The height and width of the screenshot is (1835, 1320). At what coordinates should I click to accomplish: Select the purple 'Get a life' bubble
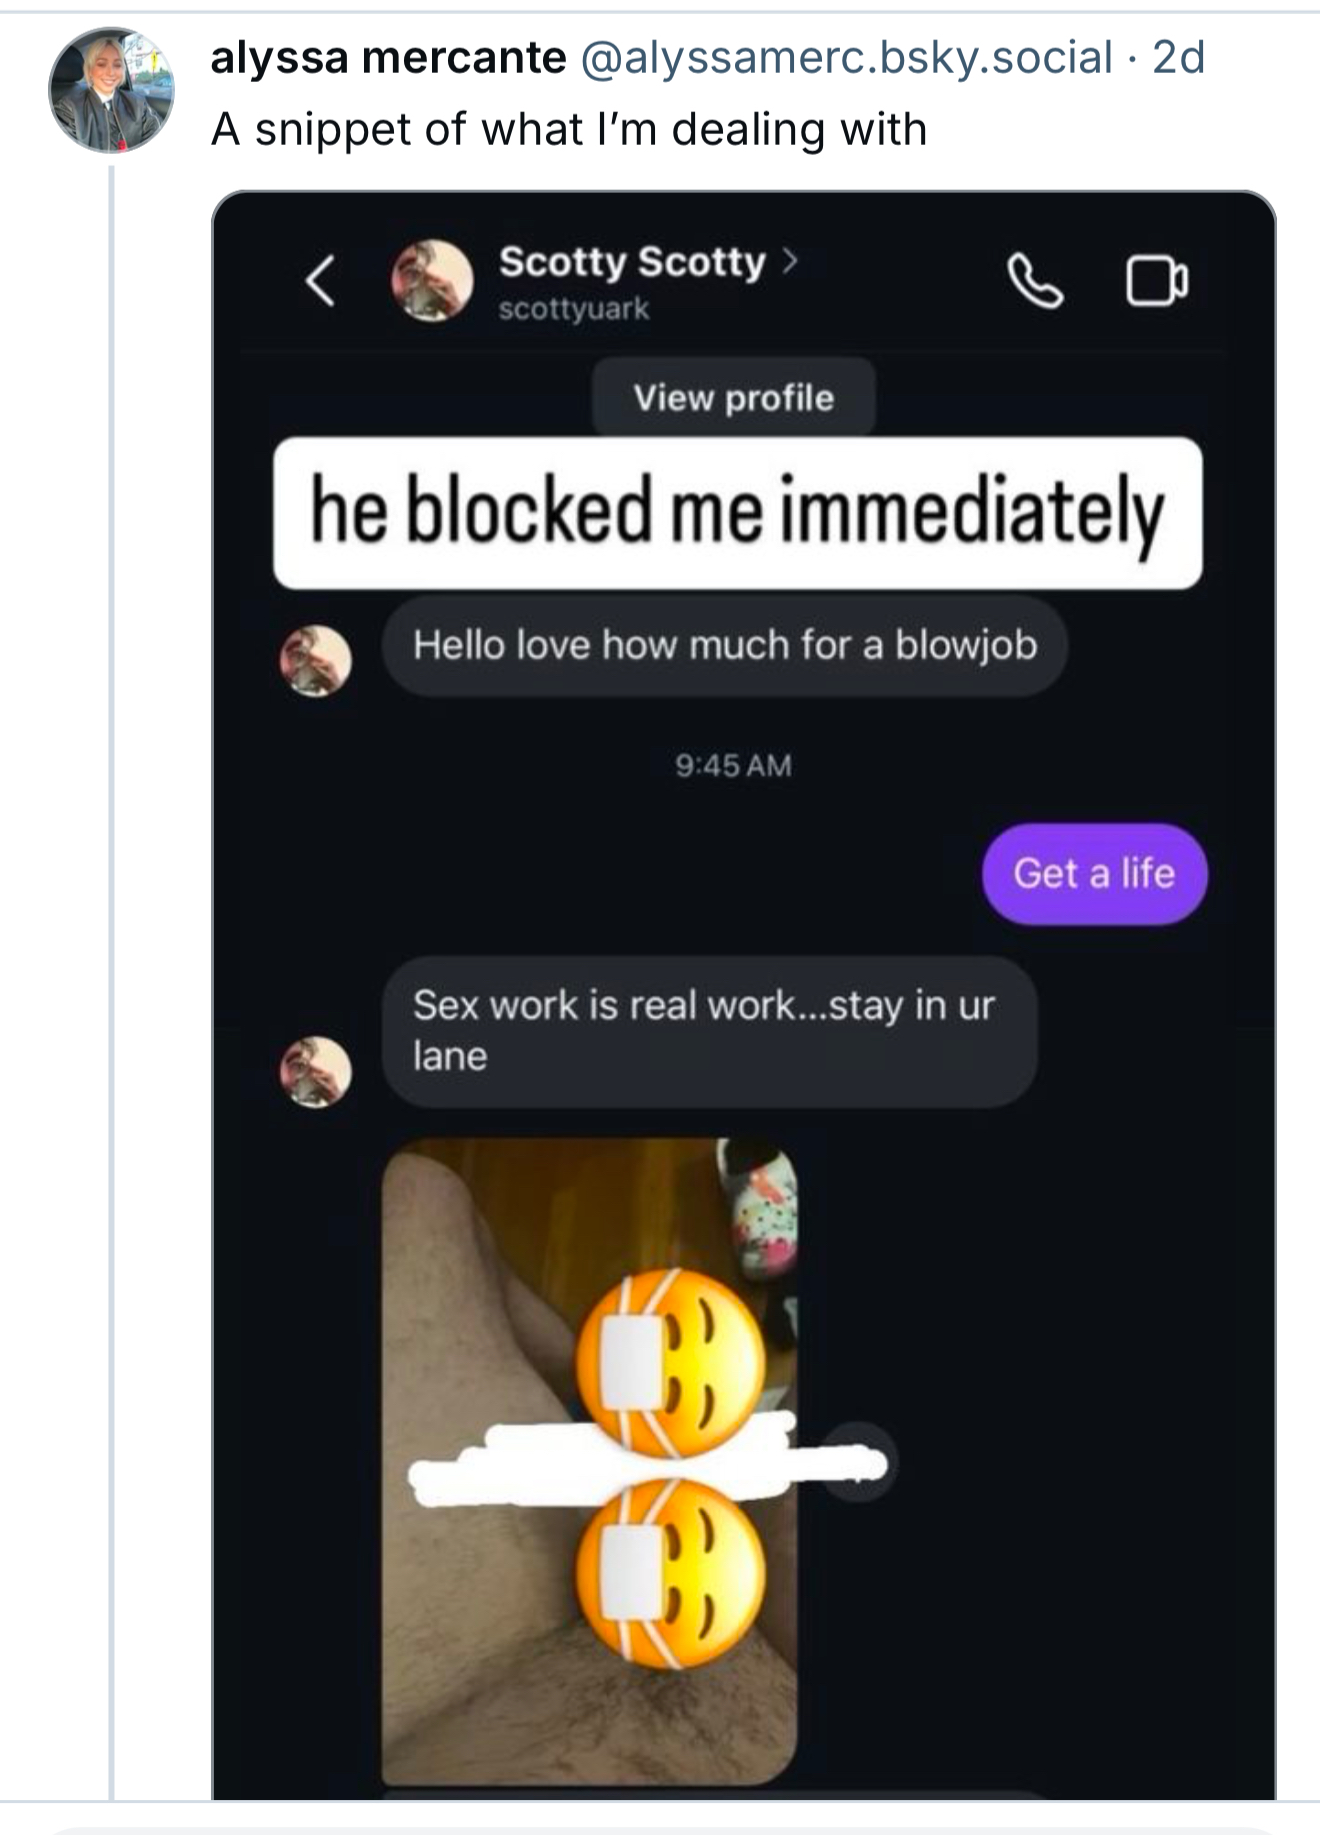click(1094, 873)
